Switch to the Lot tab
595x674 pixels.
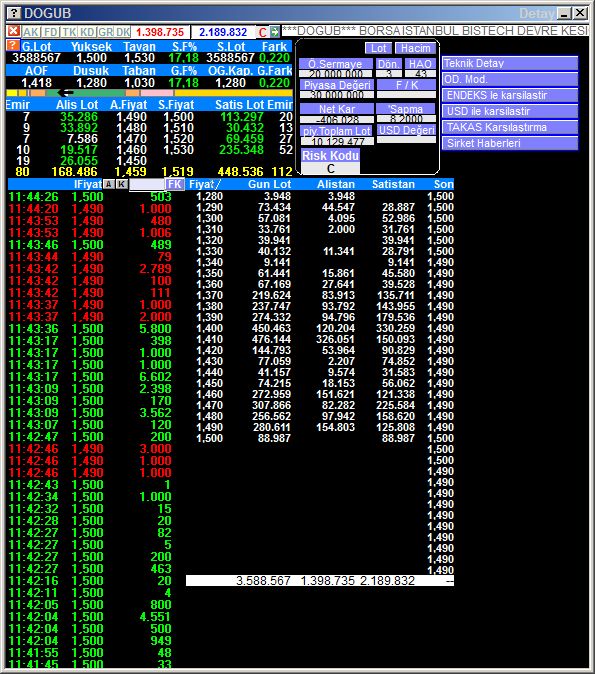378,48
